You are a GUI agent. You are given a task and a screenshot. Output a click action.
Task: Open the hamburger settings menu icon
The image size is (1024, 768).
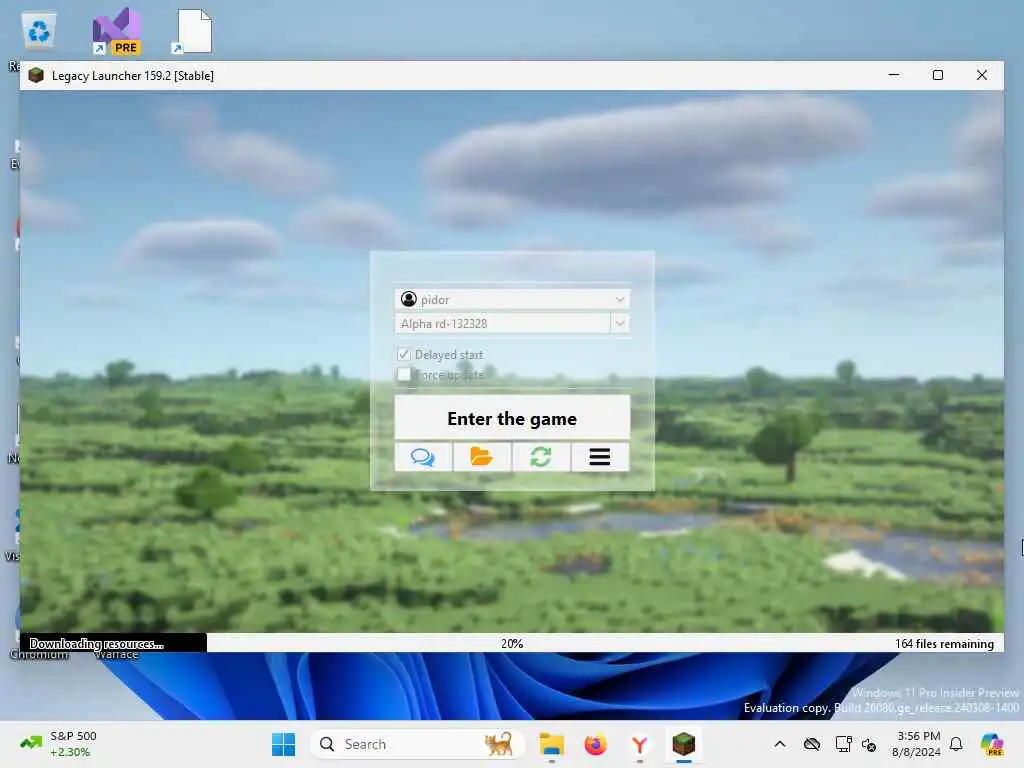pos(600,456)
